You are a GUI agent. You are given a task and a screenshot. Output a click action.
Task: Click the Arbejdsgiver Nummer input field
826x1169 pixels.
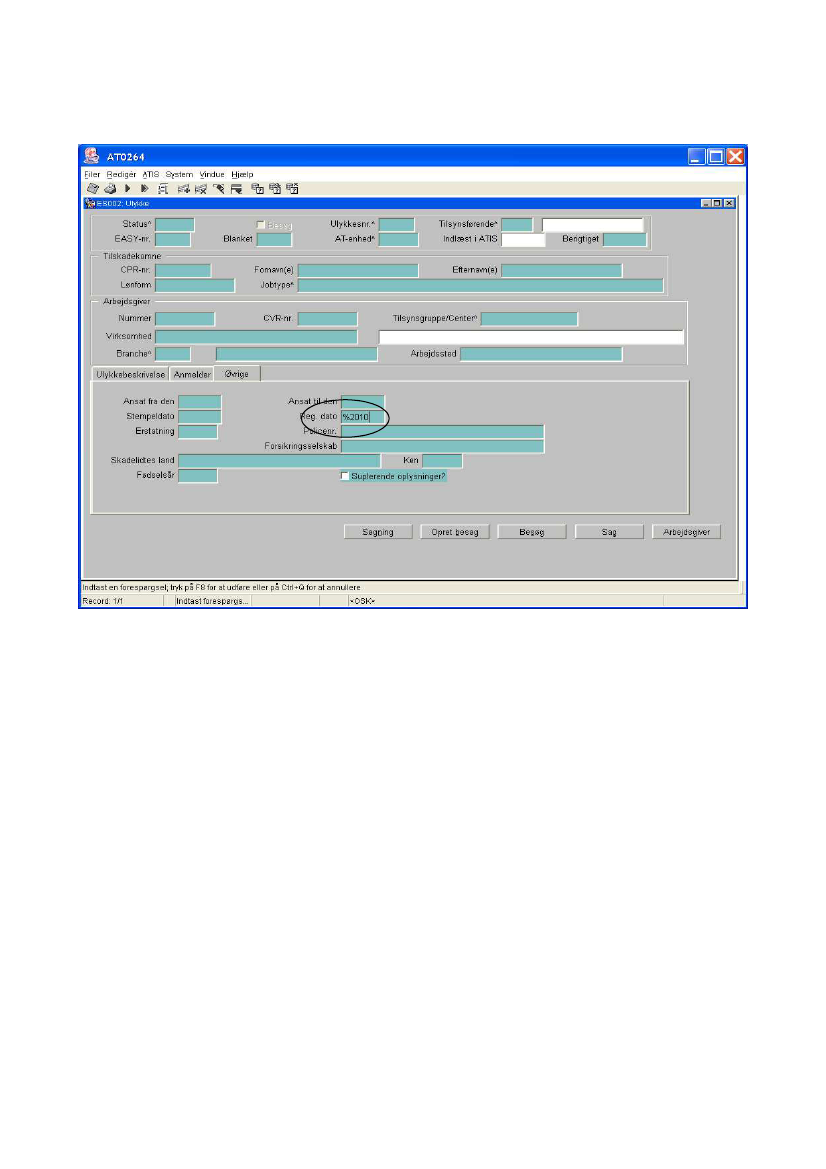coord(185,318)
